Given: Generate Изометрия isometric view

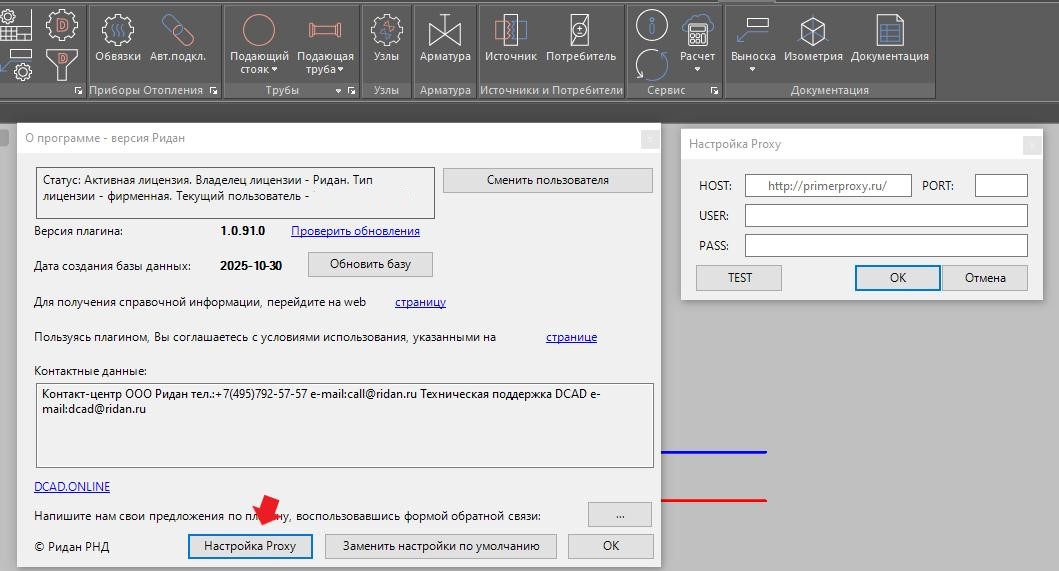Looking at the screenshot, I should [x=813, y=39].
